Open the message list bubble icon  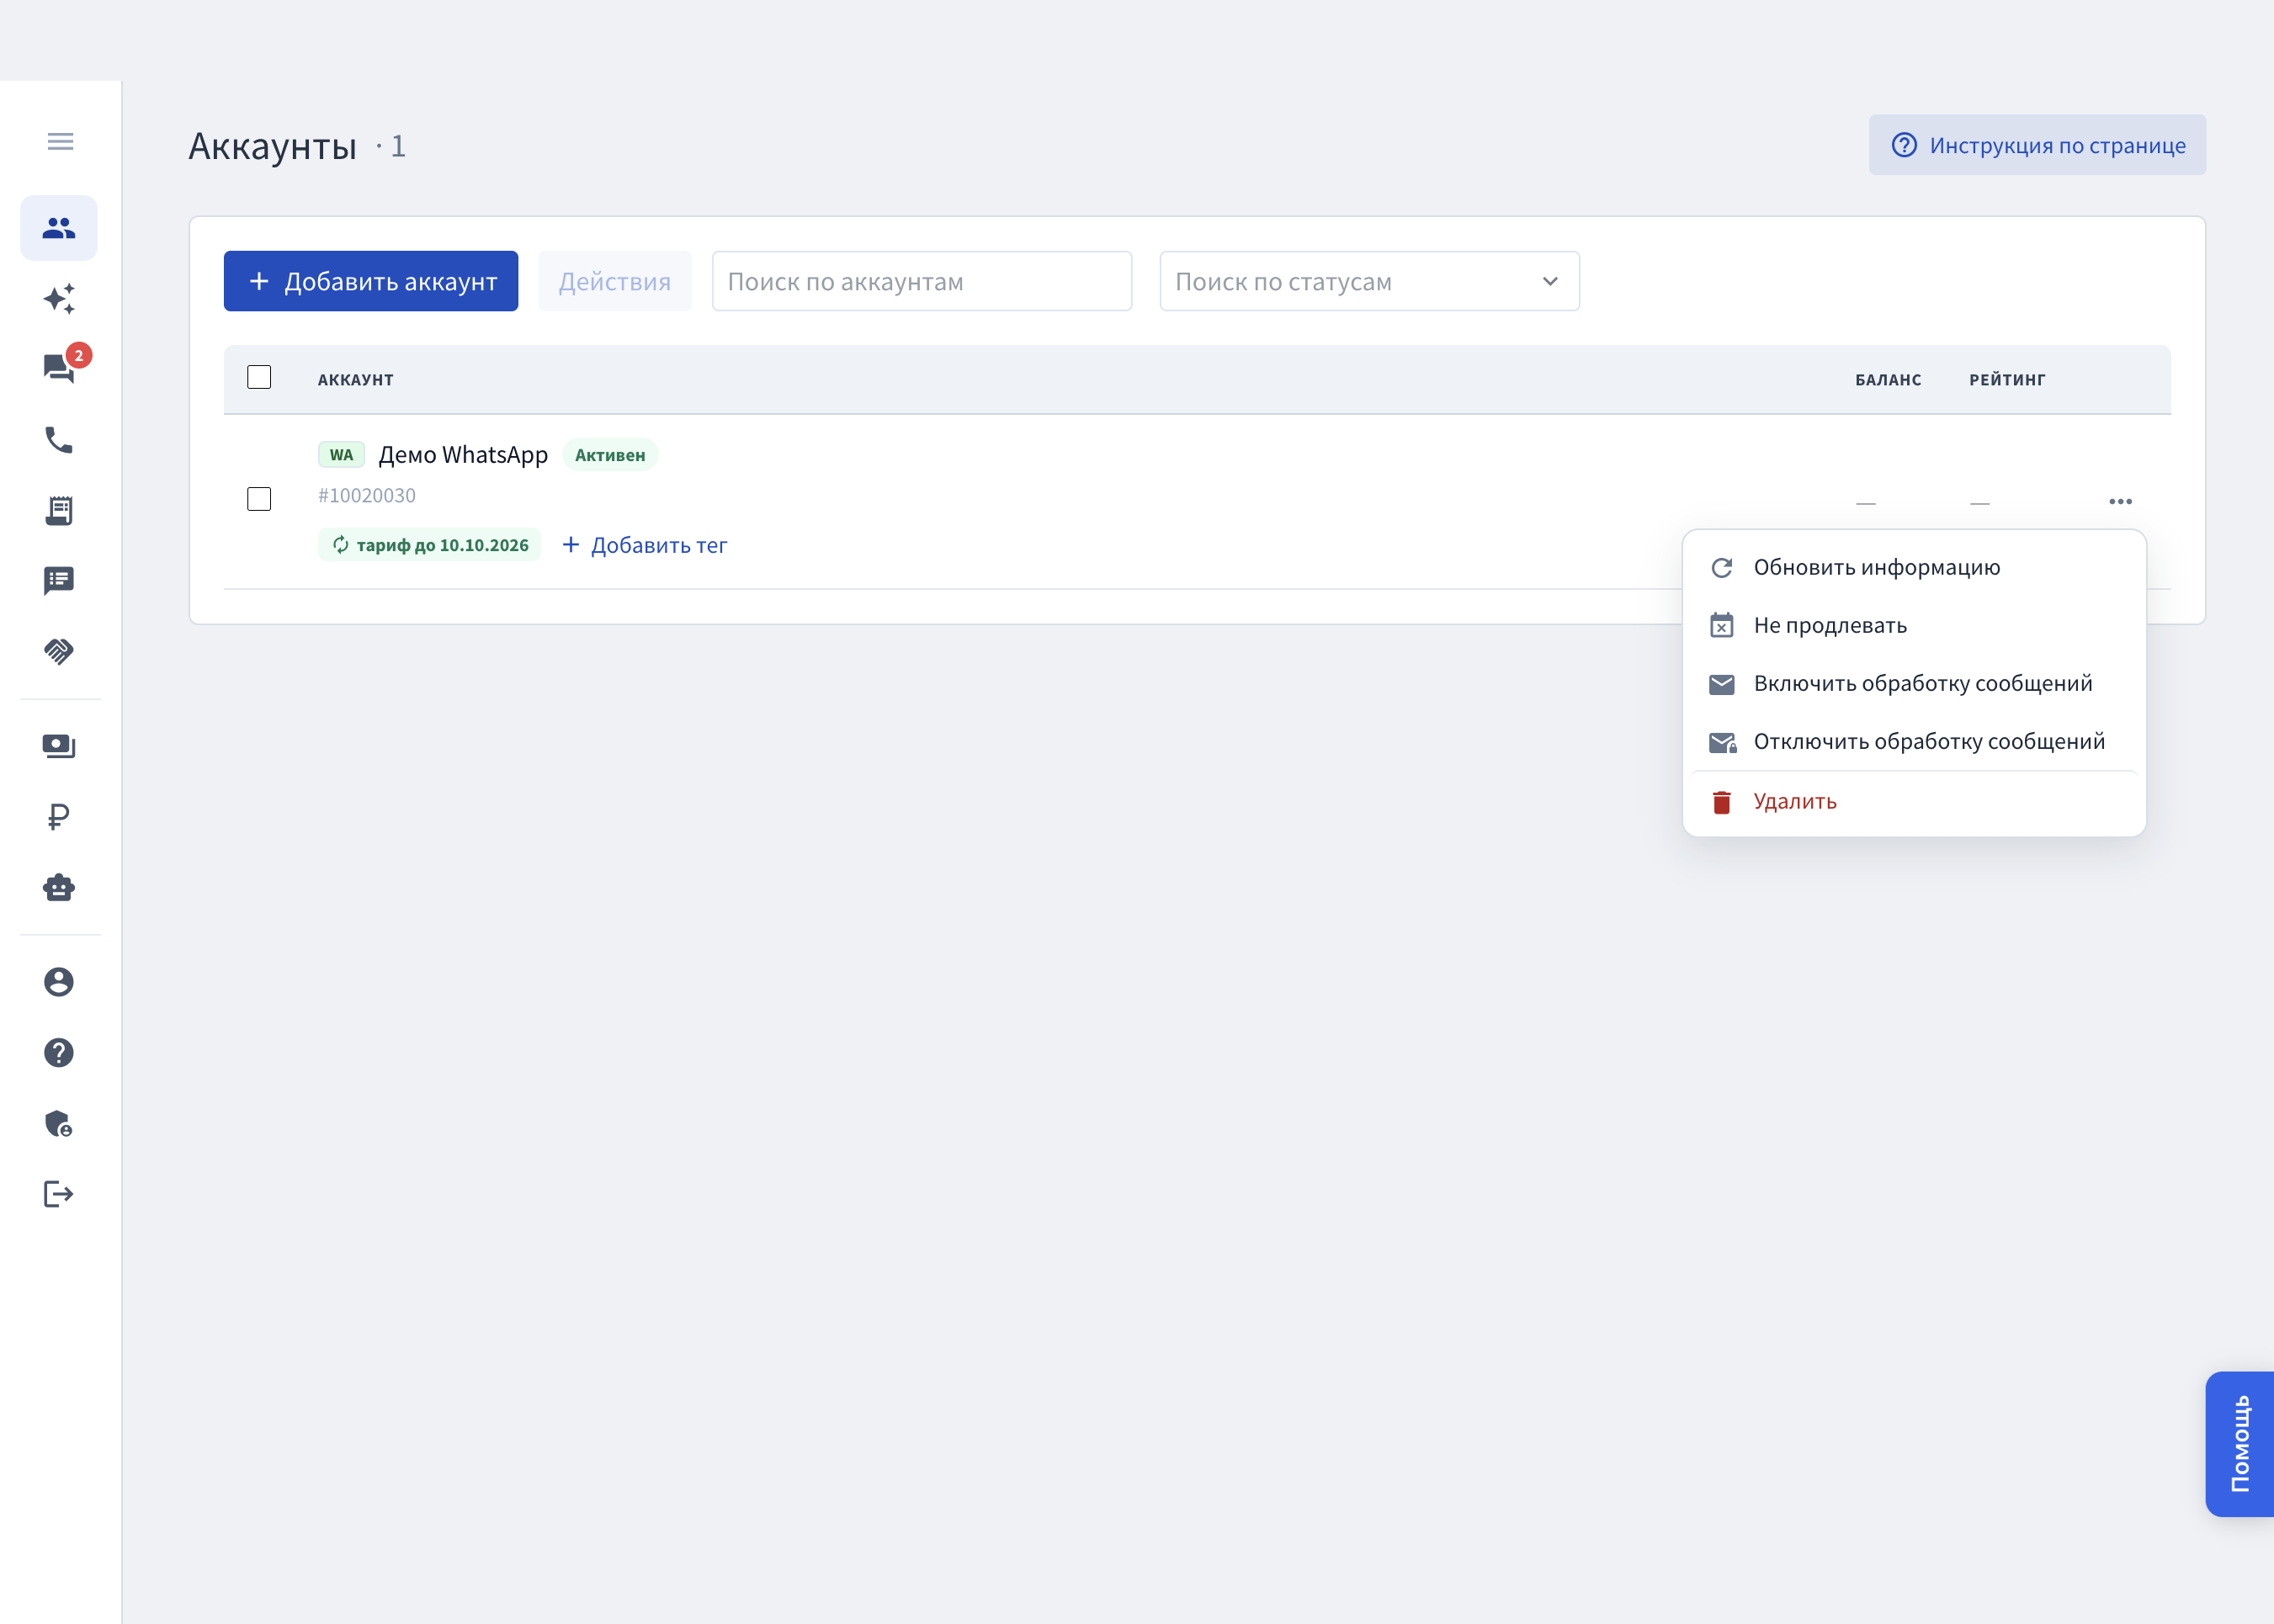pyautogui.click(x=59, y=581)
